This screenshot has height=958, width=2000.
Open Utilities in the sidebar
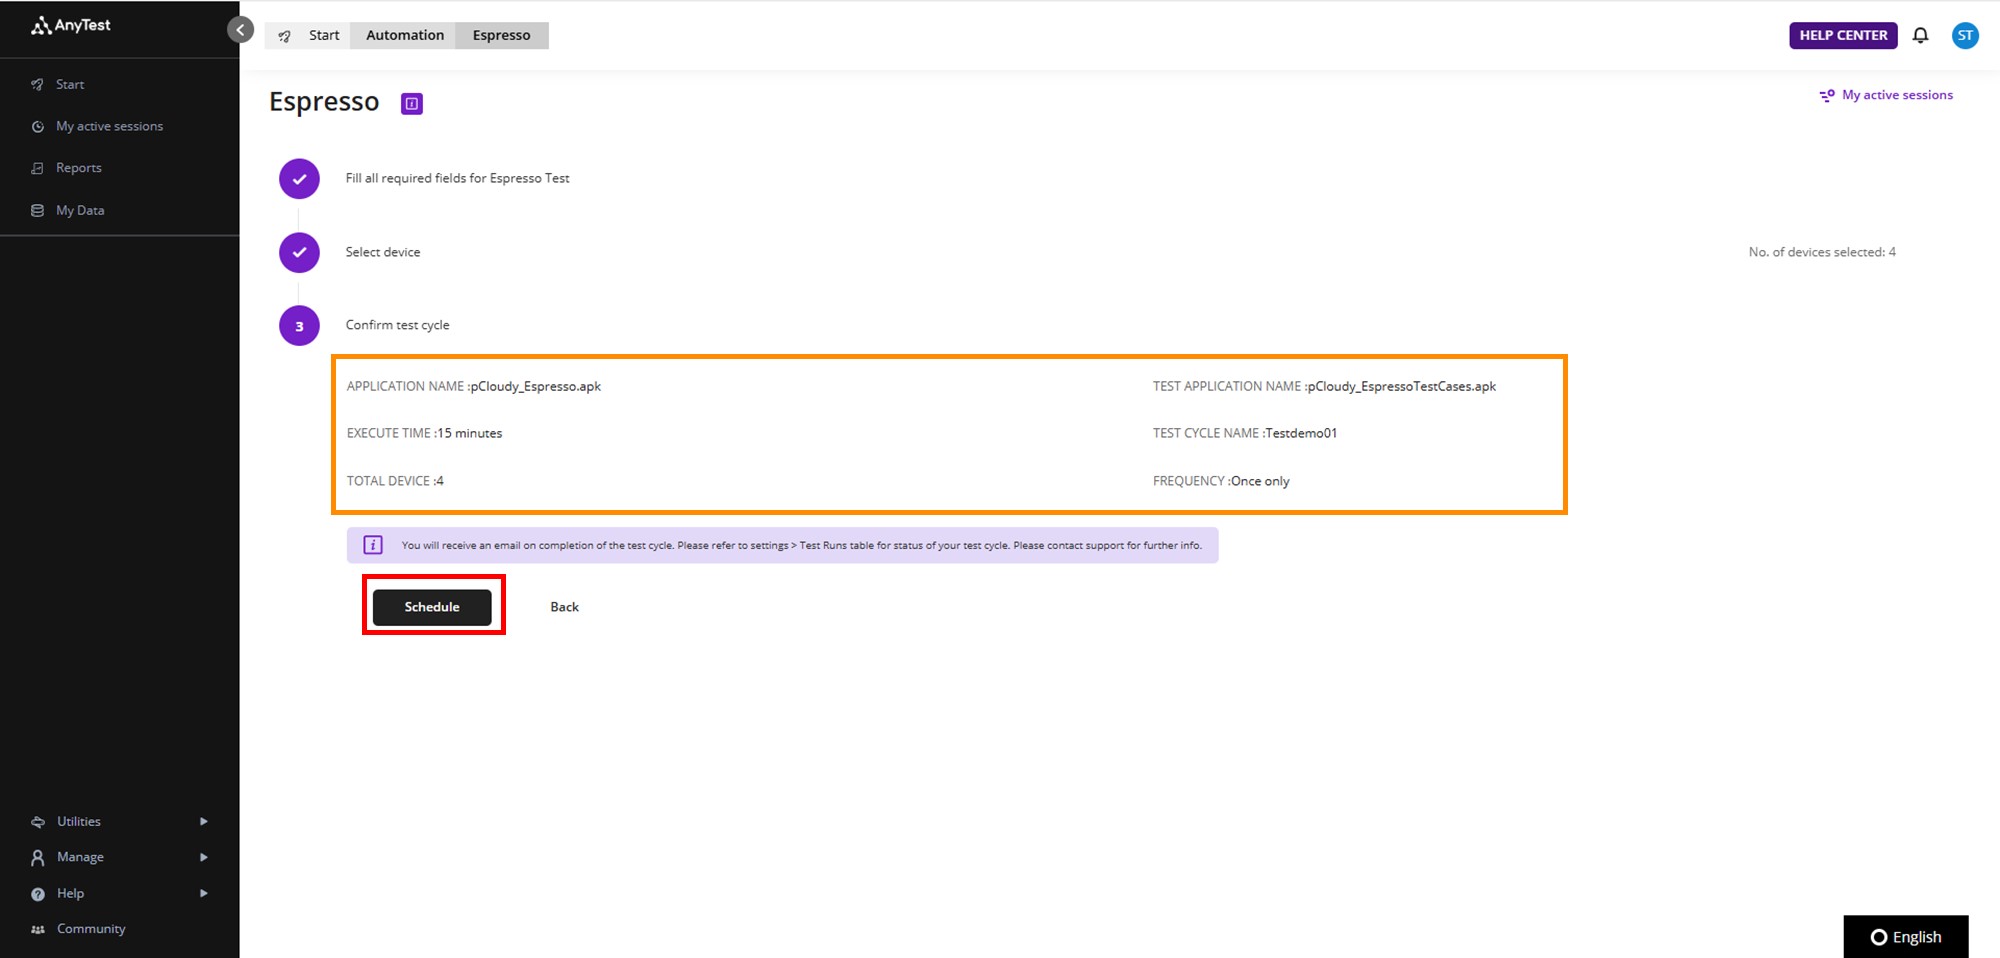79,821
